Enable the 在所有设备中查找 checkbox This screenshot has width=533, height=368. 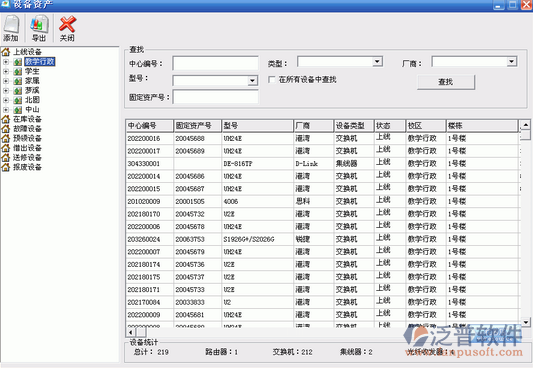[x=272, y=80]
